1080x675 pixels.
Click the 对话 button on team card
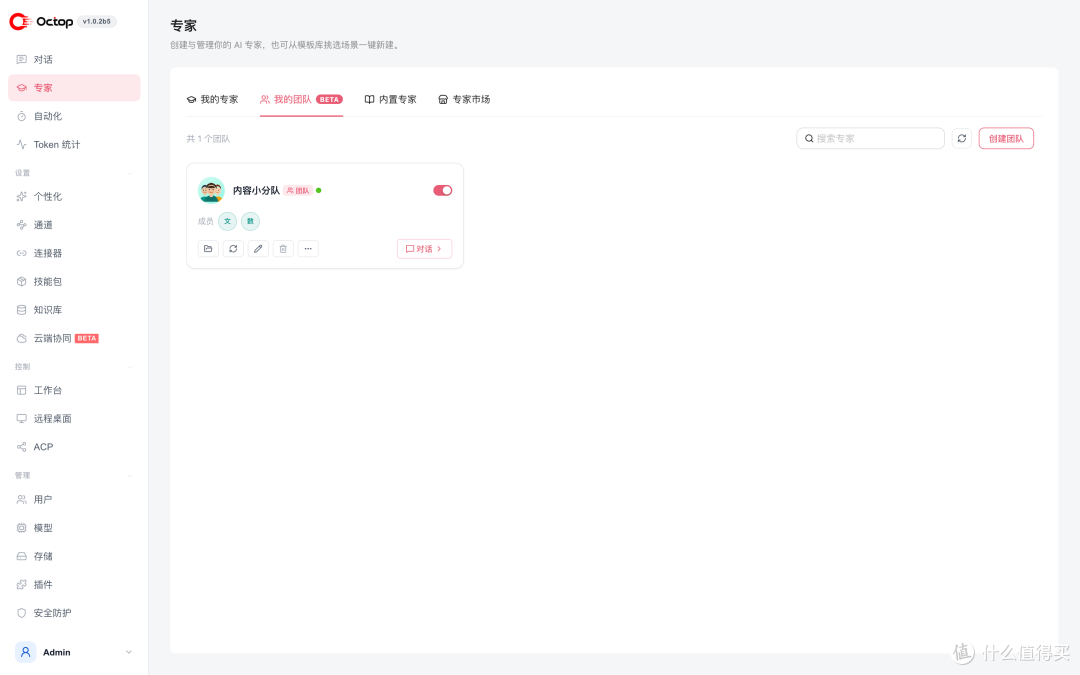(x=424, y=249)
